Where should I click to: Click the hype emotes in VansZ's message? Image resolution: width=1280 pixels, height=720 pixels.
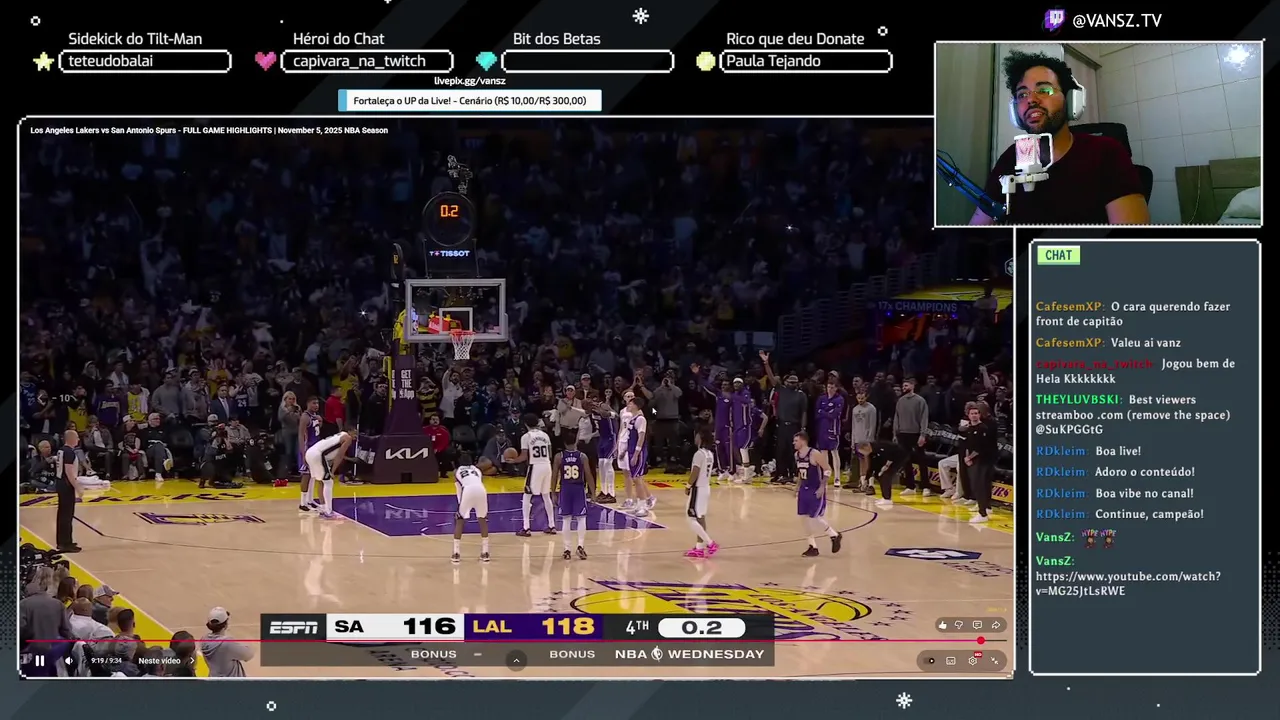click(x=1099, y=537)
